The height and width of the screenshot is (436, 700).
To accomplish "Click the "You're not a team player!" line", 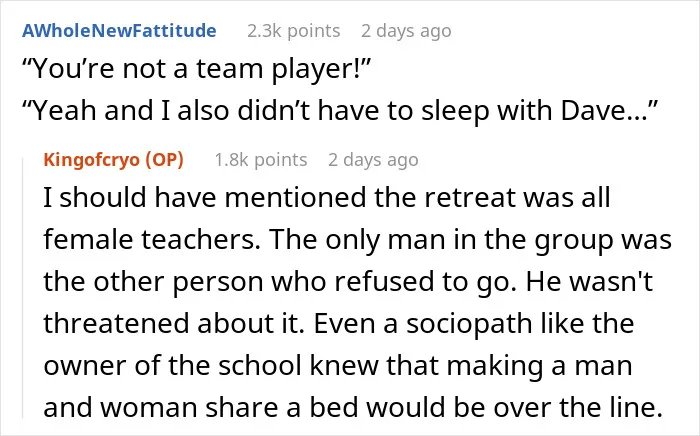I will pyautogui.click(x=196, y=69).
